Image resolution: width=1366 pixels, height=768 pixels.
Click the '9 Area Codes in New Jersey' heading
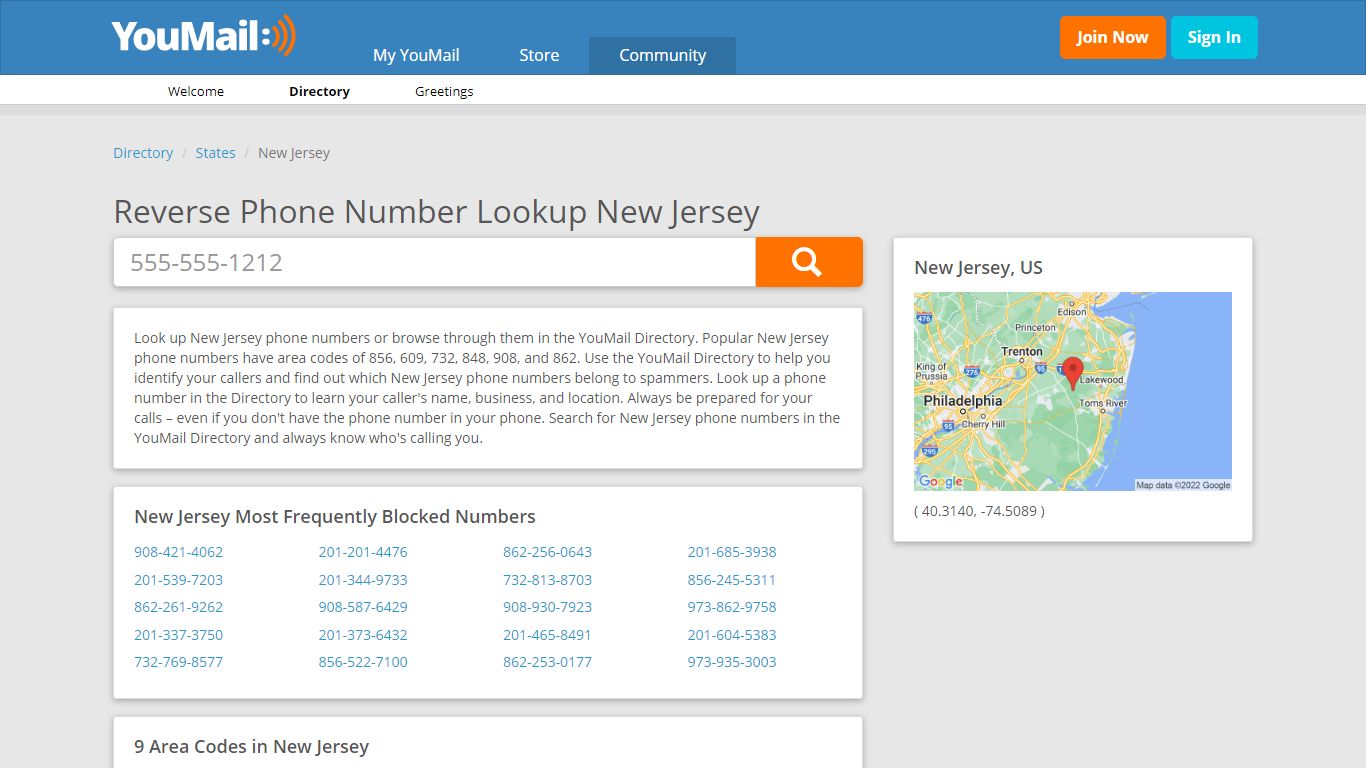(252, 747)
